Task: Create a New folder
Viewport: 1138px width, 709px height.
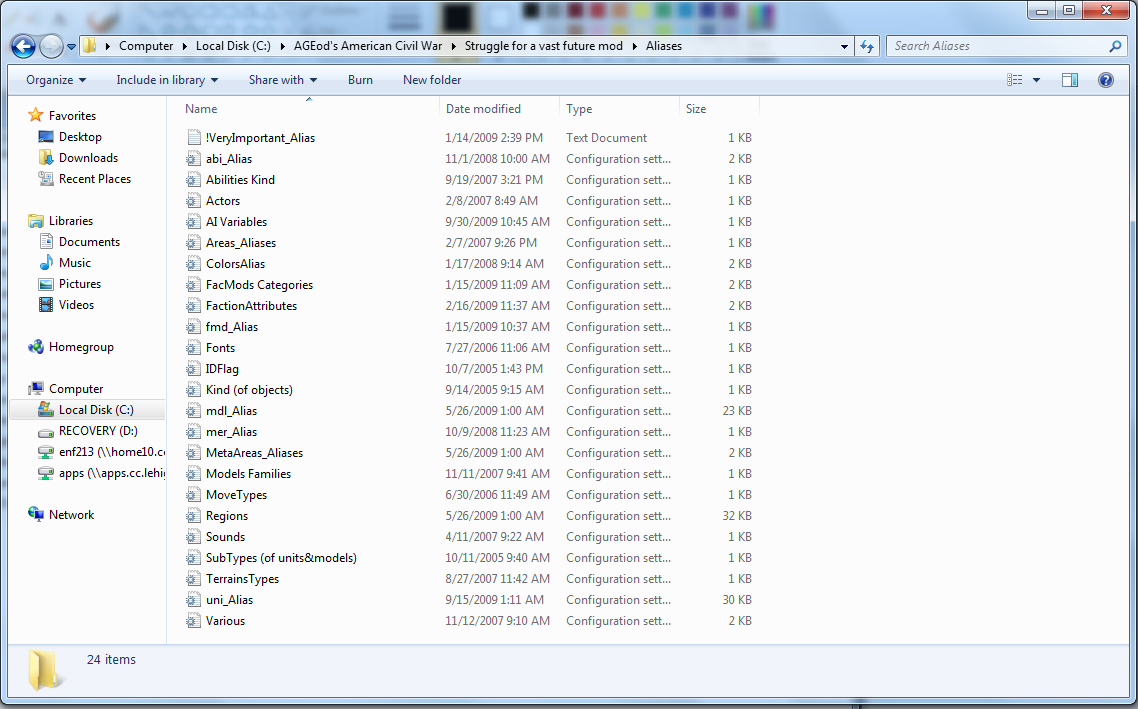Action: pos(432,80)
